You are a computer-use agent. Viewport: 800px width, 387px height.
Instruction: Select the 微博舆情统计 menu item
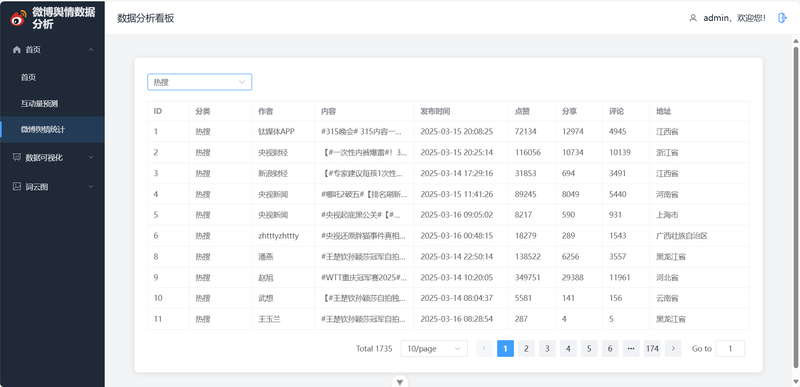click(x=53, y=130)
